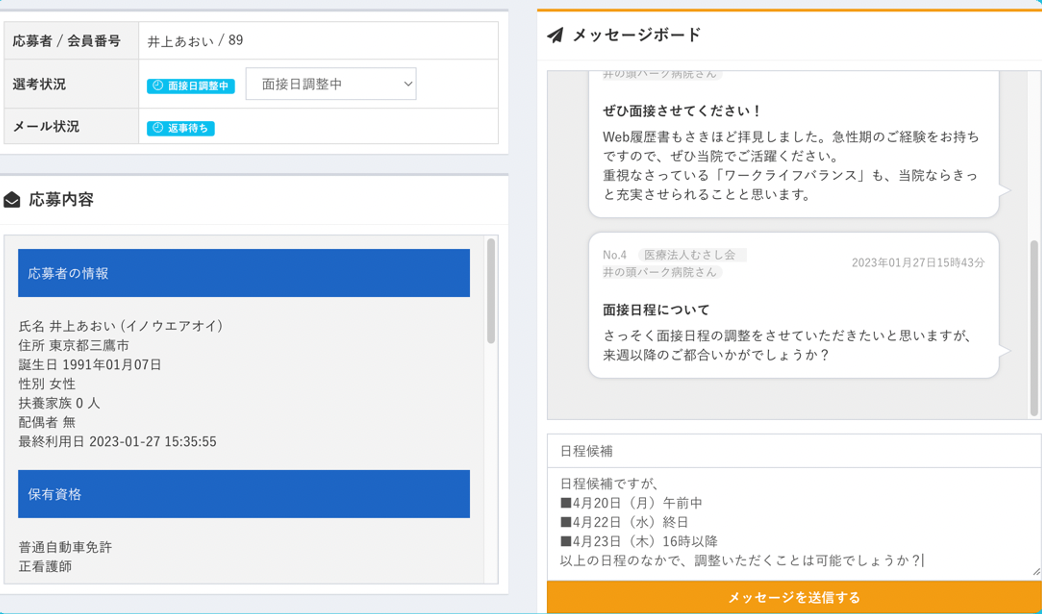The height and width of the screenshot is (614, 1042).
Task: Click the 医療法人むさし会 sender tag on No.4
Action: point(692,255)
